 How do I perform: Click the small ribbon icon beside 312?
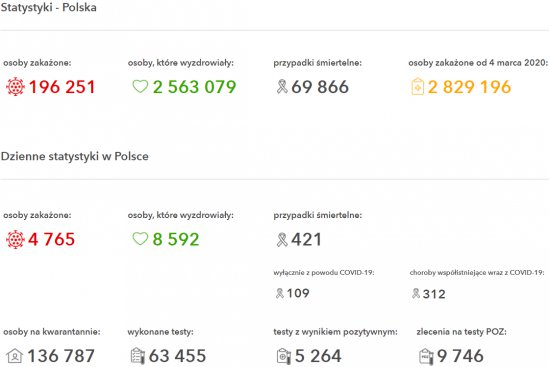click(416, 293)
